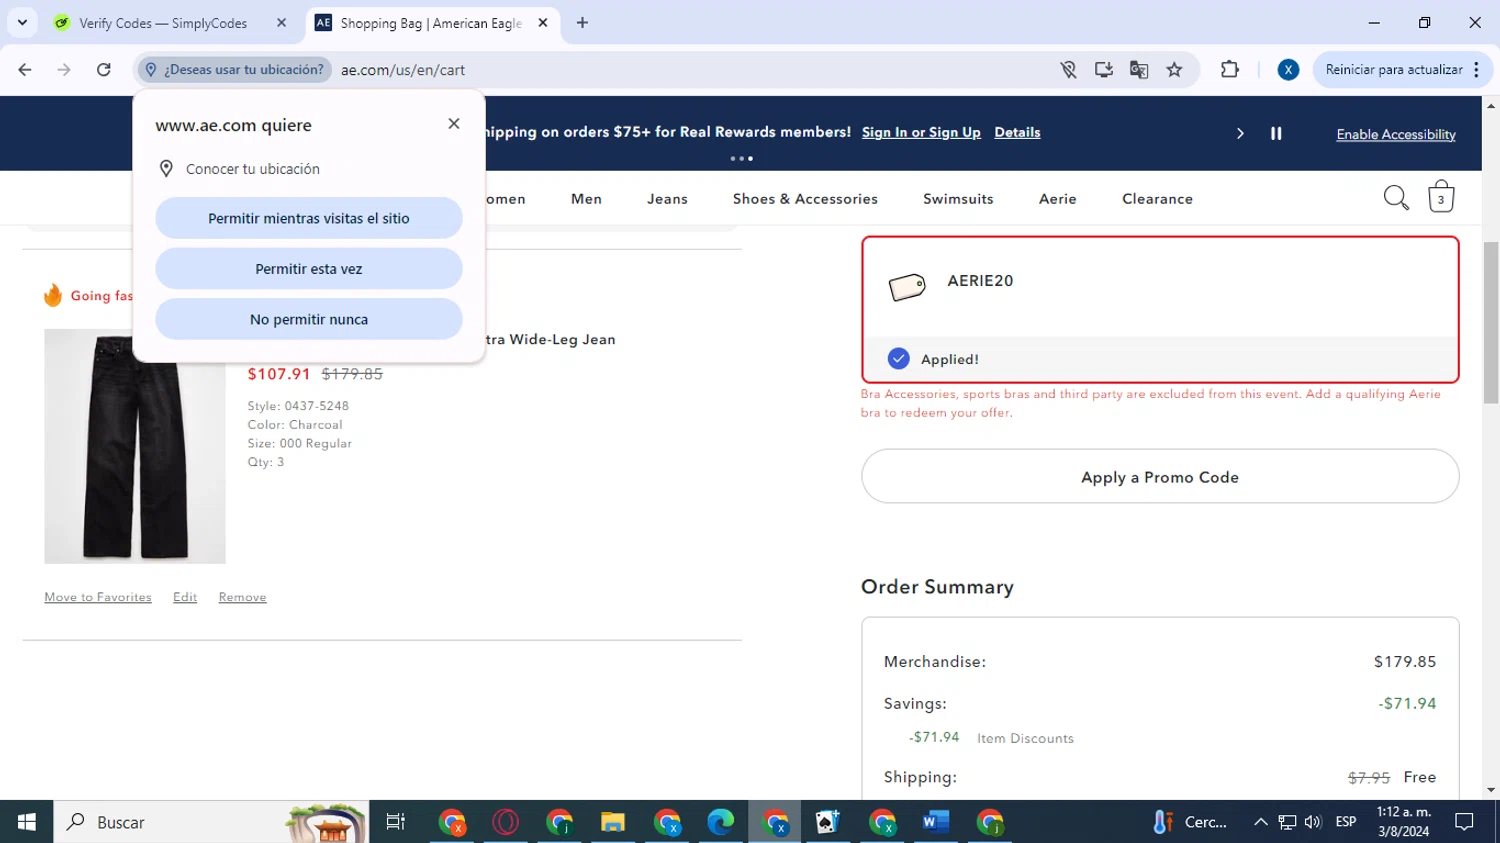Viewport: 1500px width, 843px height.
Task: Click the install app icon
Action: [x=1104, y=70]
